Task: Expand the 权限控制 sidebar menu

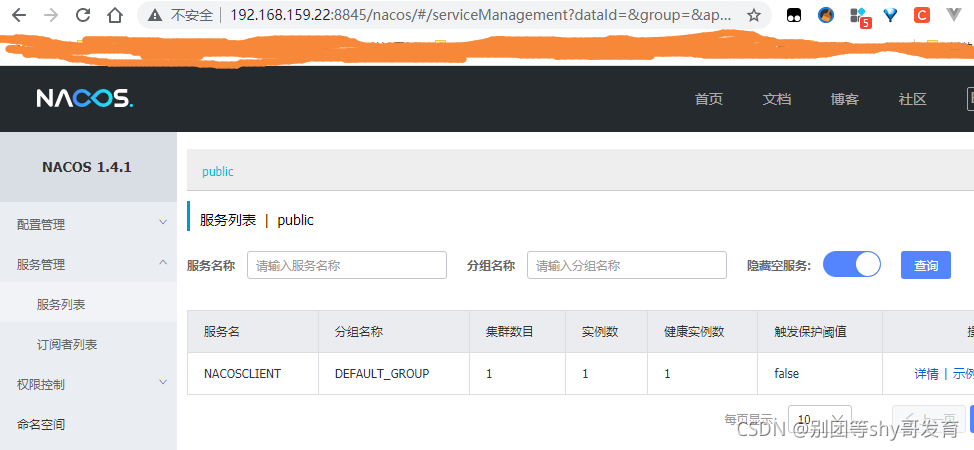Action: (88, 384)
